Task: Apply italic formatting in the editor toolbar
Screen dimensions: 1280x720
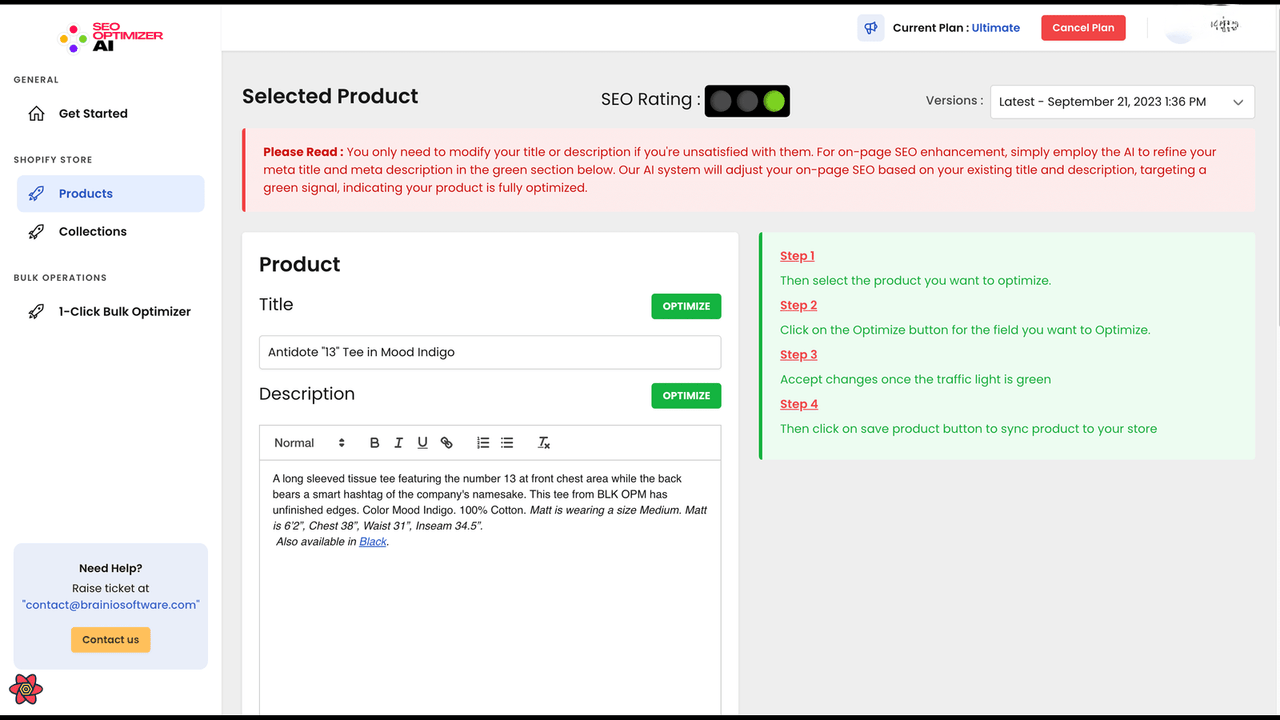Action: click(398, 442)
